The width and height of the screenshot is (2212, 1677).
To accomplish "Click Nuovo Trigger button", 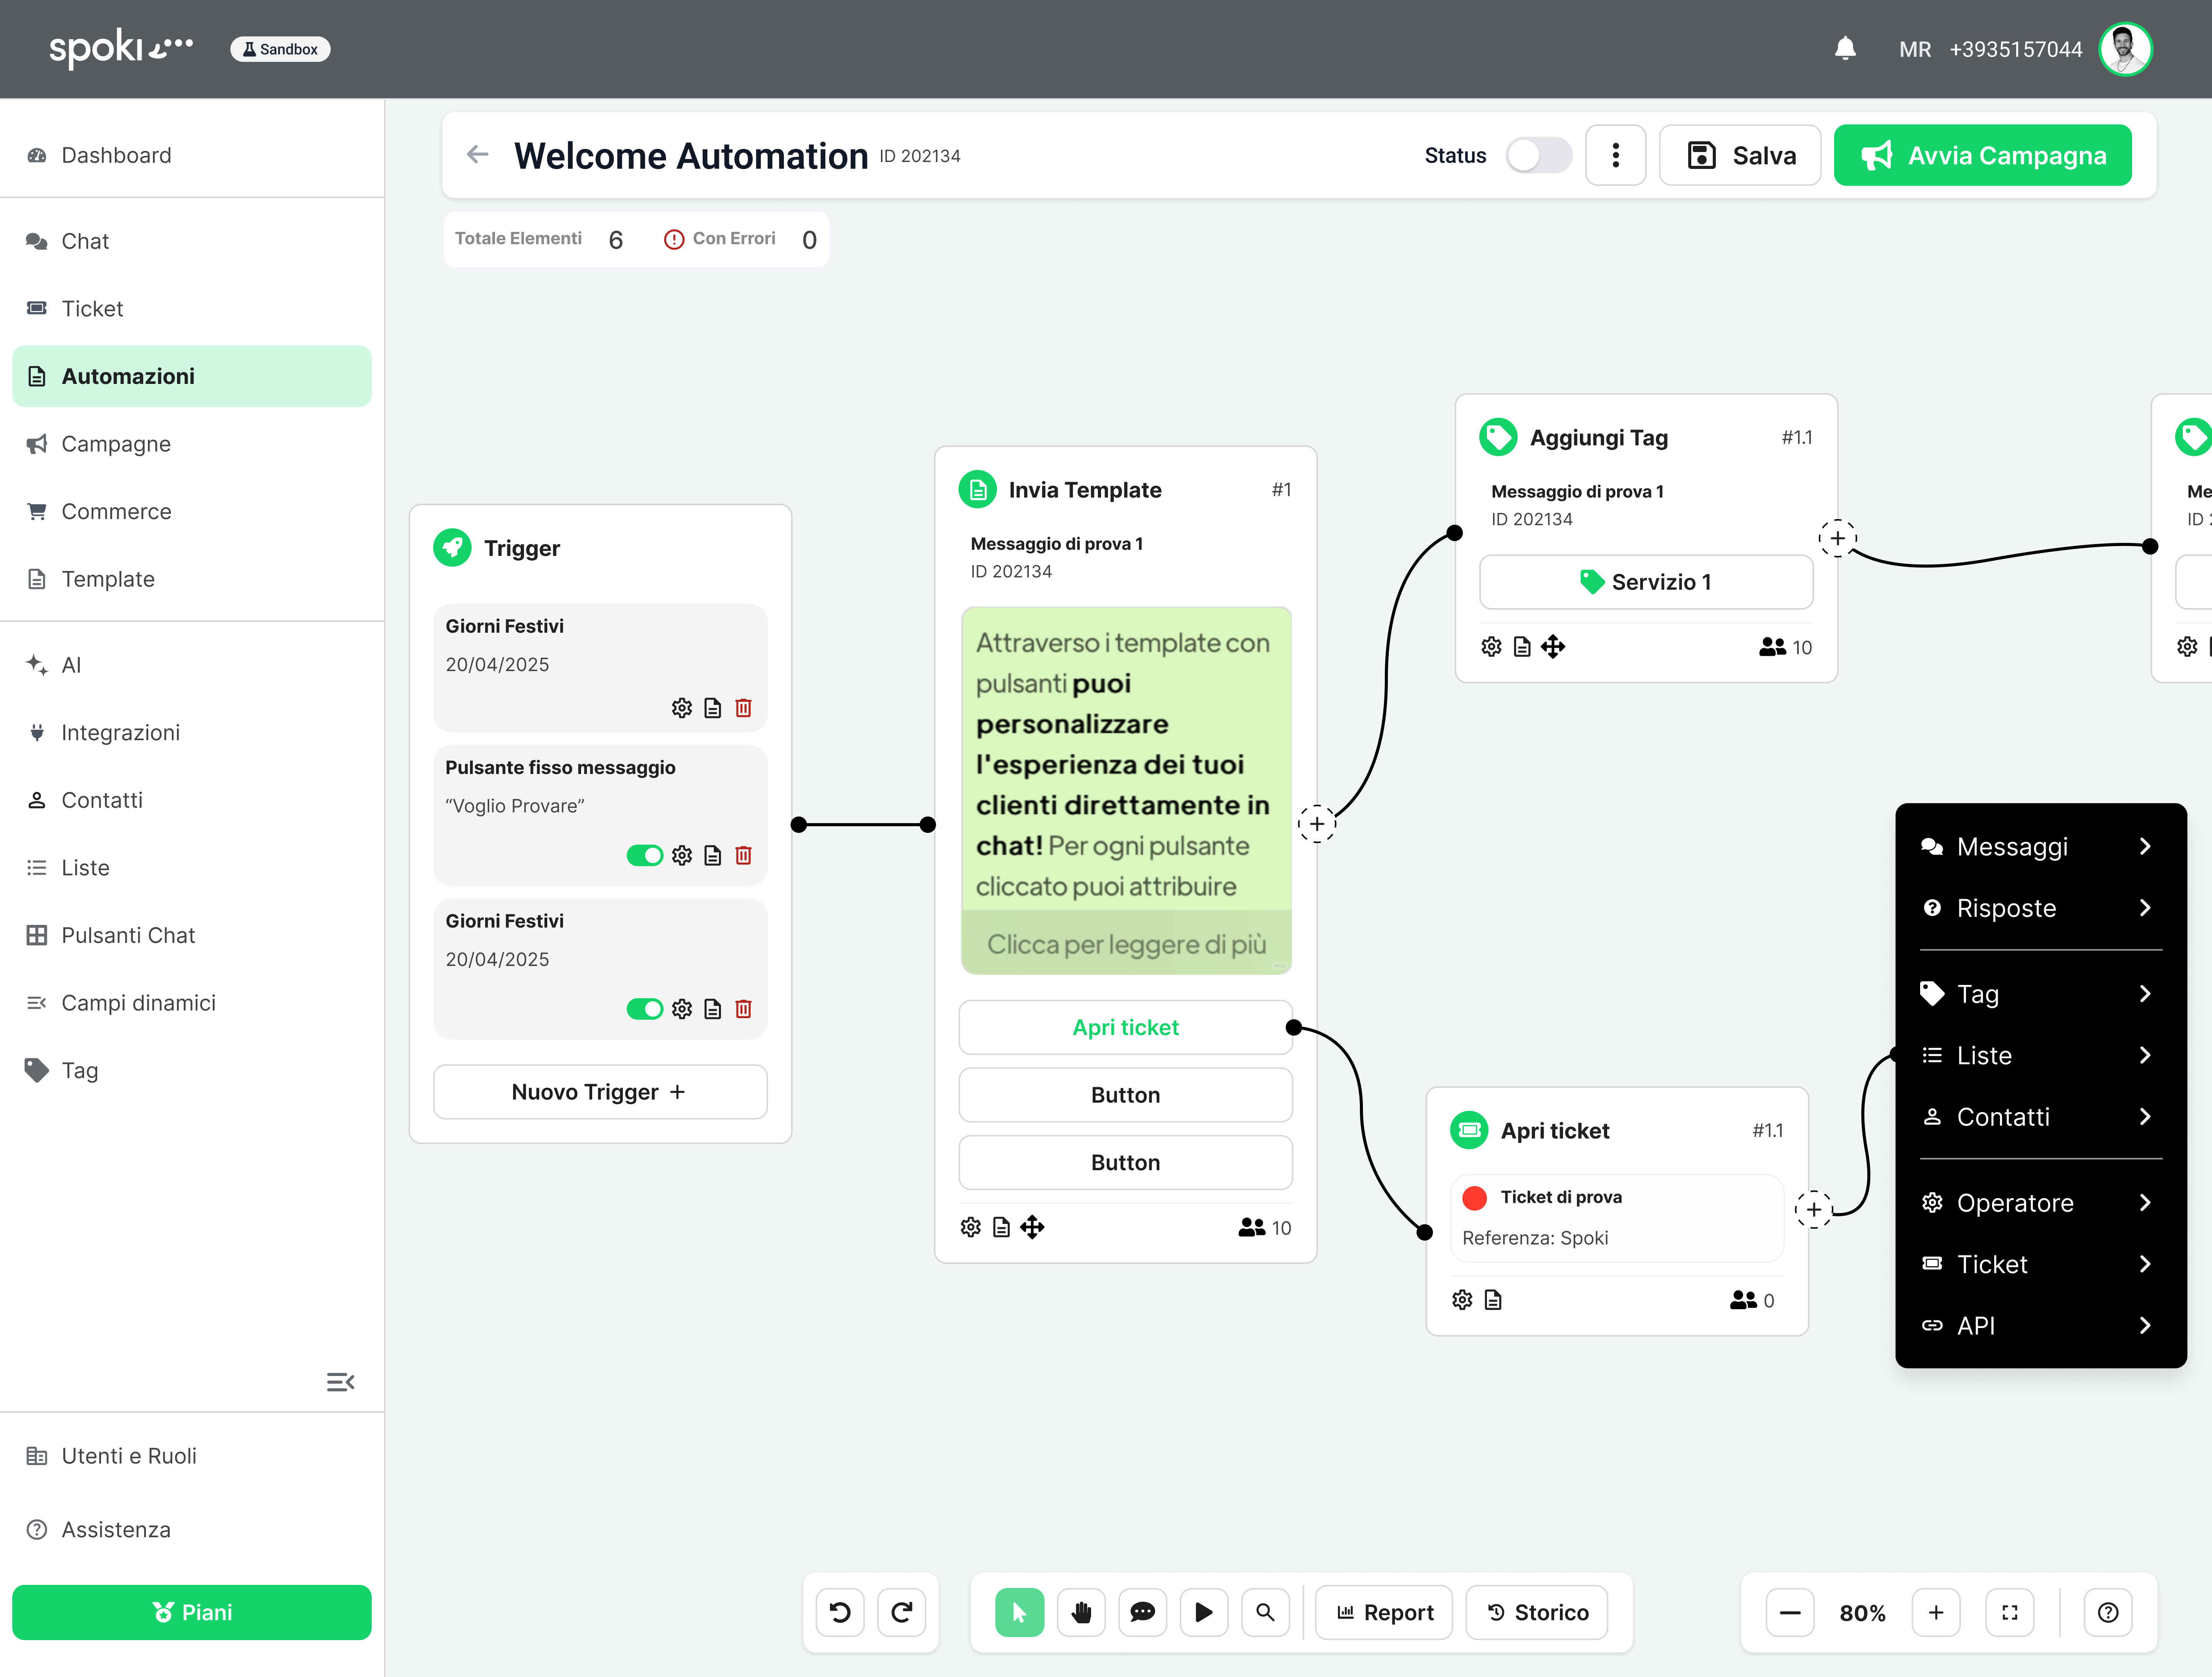I will (x=600, y=1092).
